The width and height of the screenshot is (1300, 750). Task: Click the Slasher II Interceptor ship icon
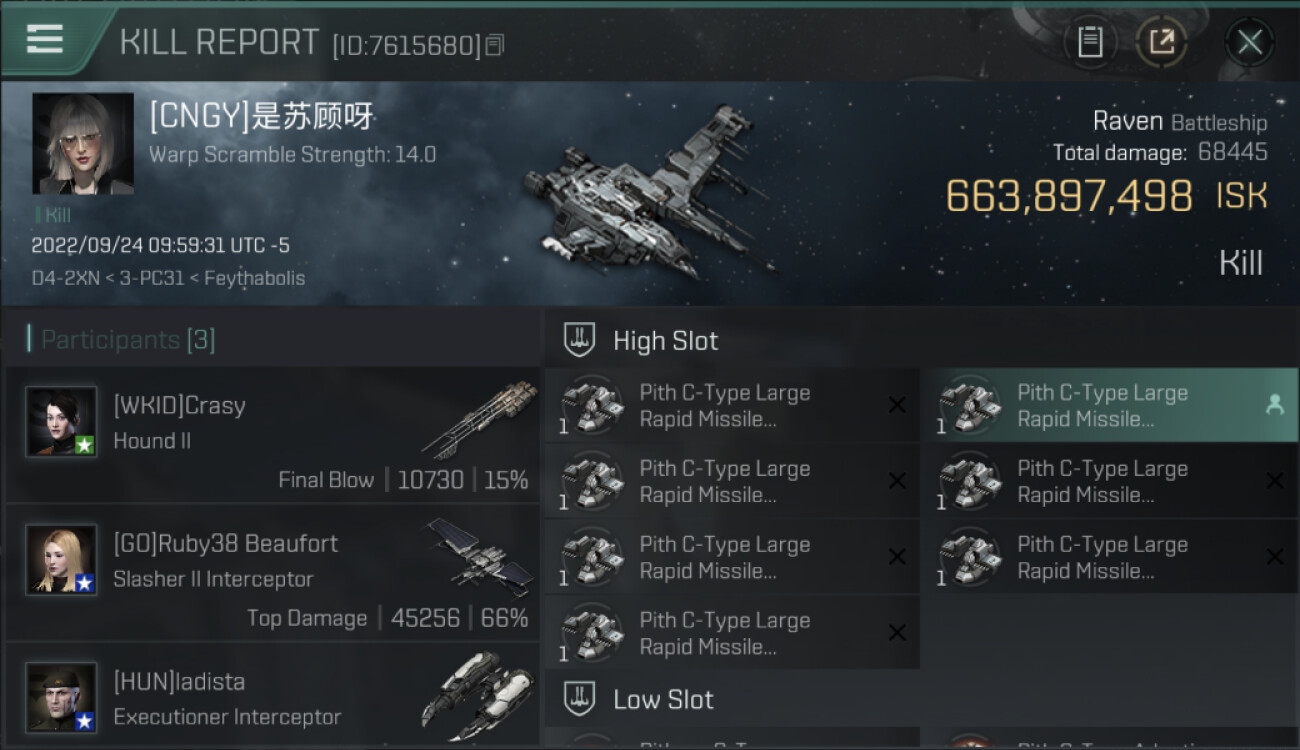481,556
